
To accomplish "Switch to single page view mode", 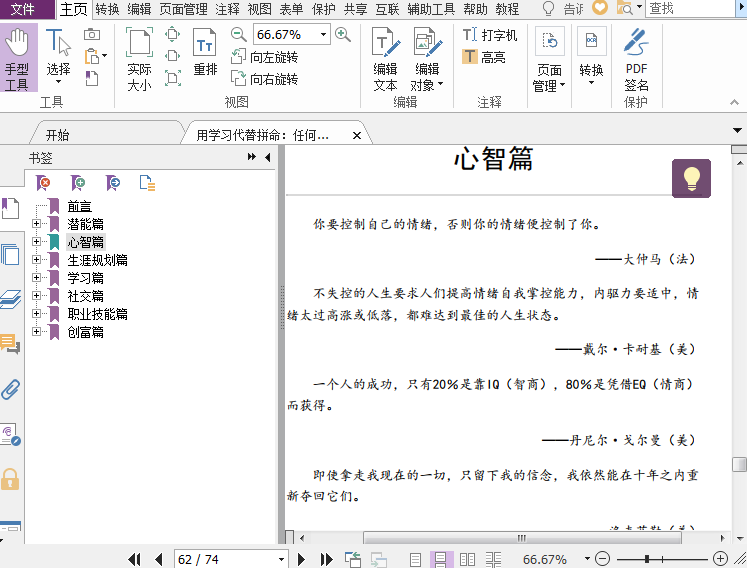I will tap(415, 559).
